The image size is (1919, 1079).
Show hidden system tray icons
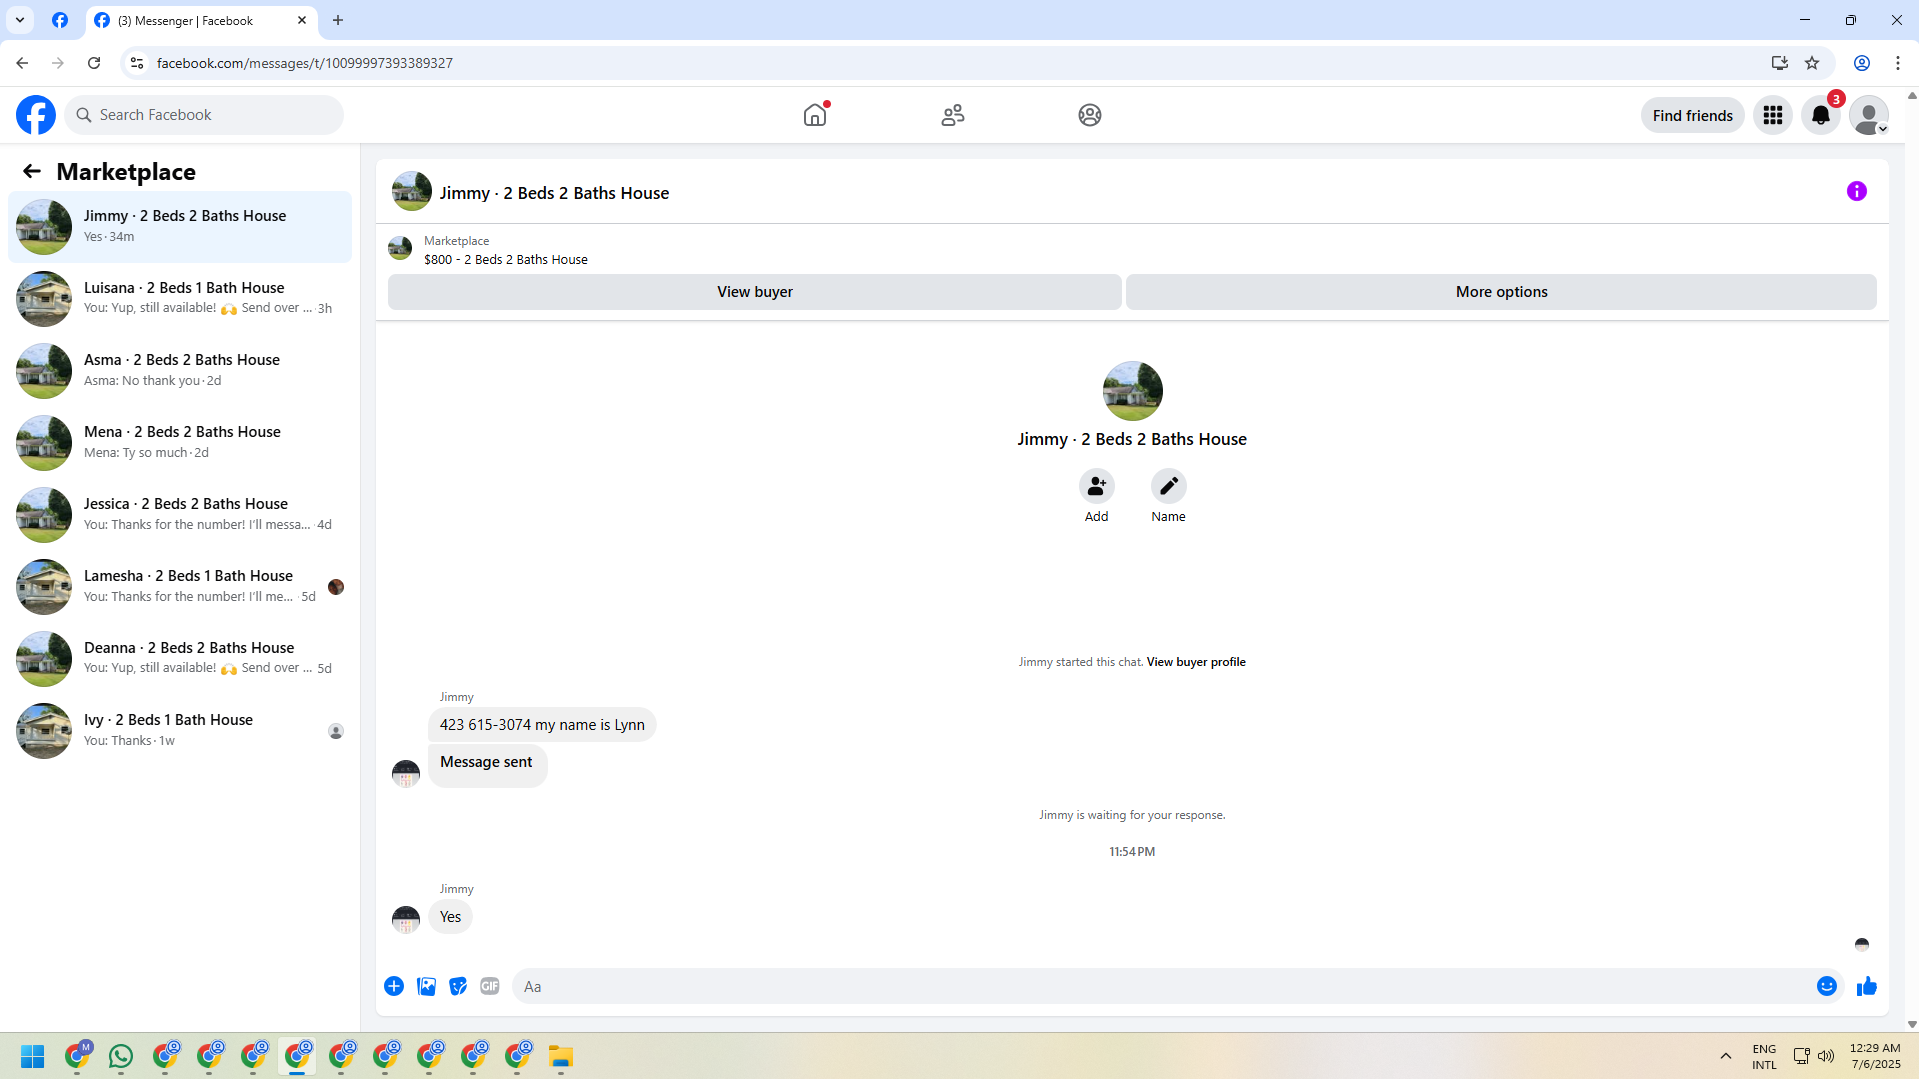tap(1726, 1057)
